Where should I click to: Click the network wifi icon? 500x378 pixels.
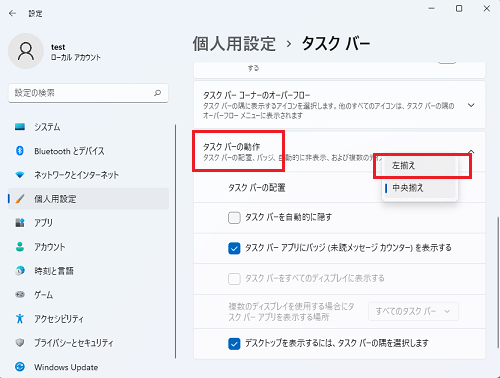(x=20, y=175)
